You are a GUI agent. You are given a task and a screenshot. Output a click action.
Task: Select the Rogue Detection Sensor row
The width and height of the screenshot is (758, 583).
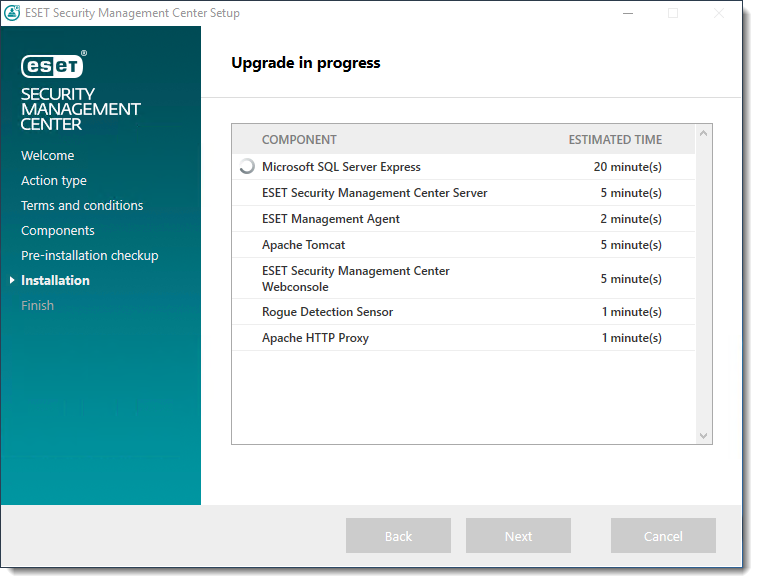coord(464,312)
